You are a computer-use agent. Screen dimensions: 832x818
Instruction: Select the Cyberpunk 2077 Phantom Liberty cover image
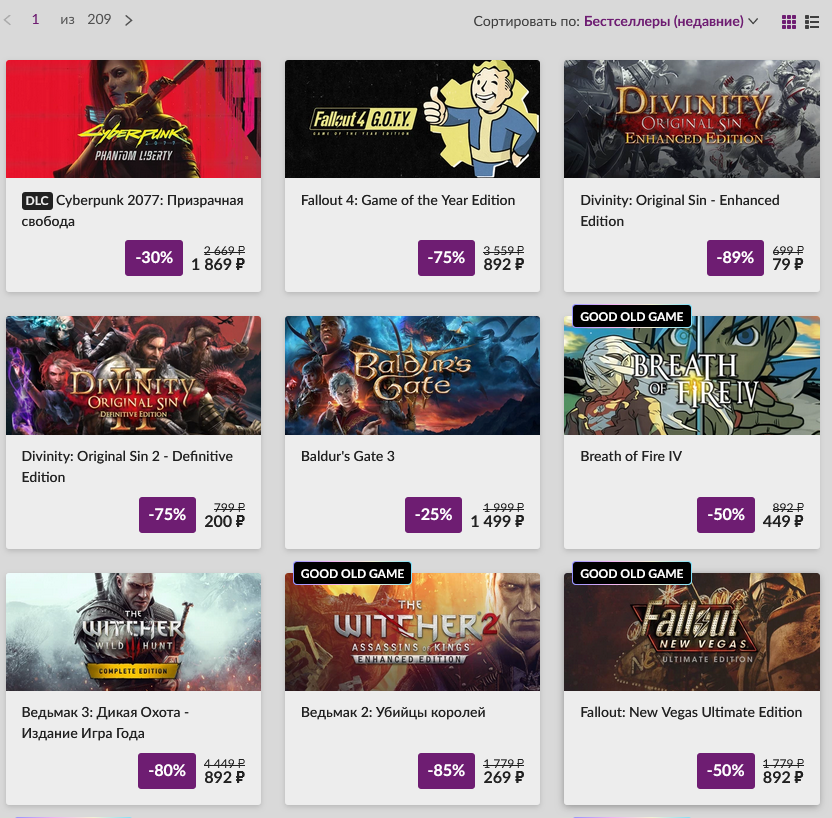click(133, 119)
